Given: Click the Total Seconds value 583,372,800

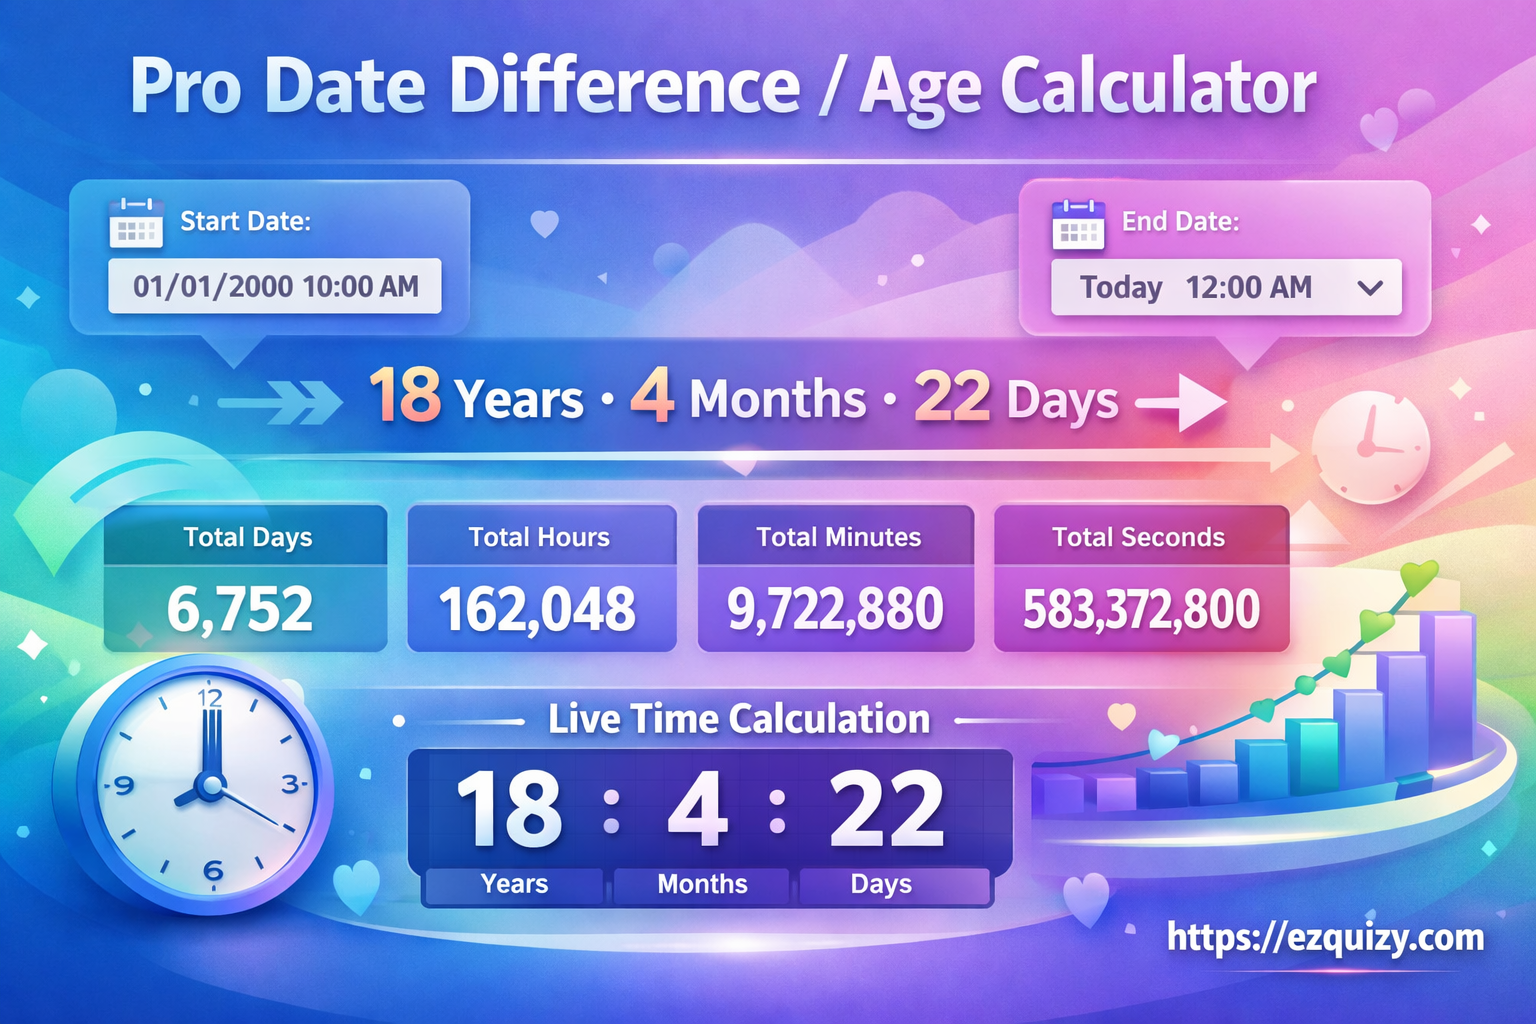Looking at the screenshot, I should pos(1141,609).
